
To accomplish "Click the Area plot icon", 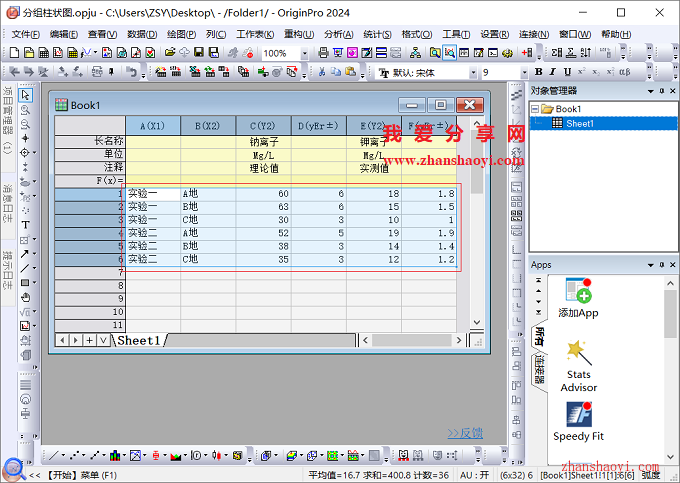I will coord(176,455).
